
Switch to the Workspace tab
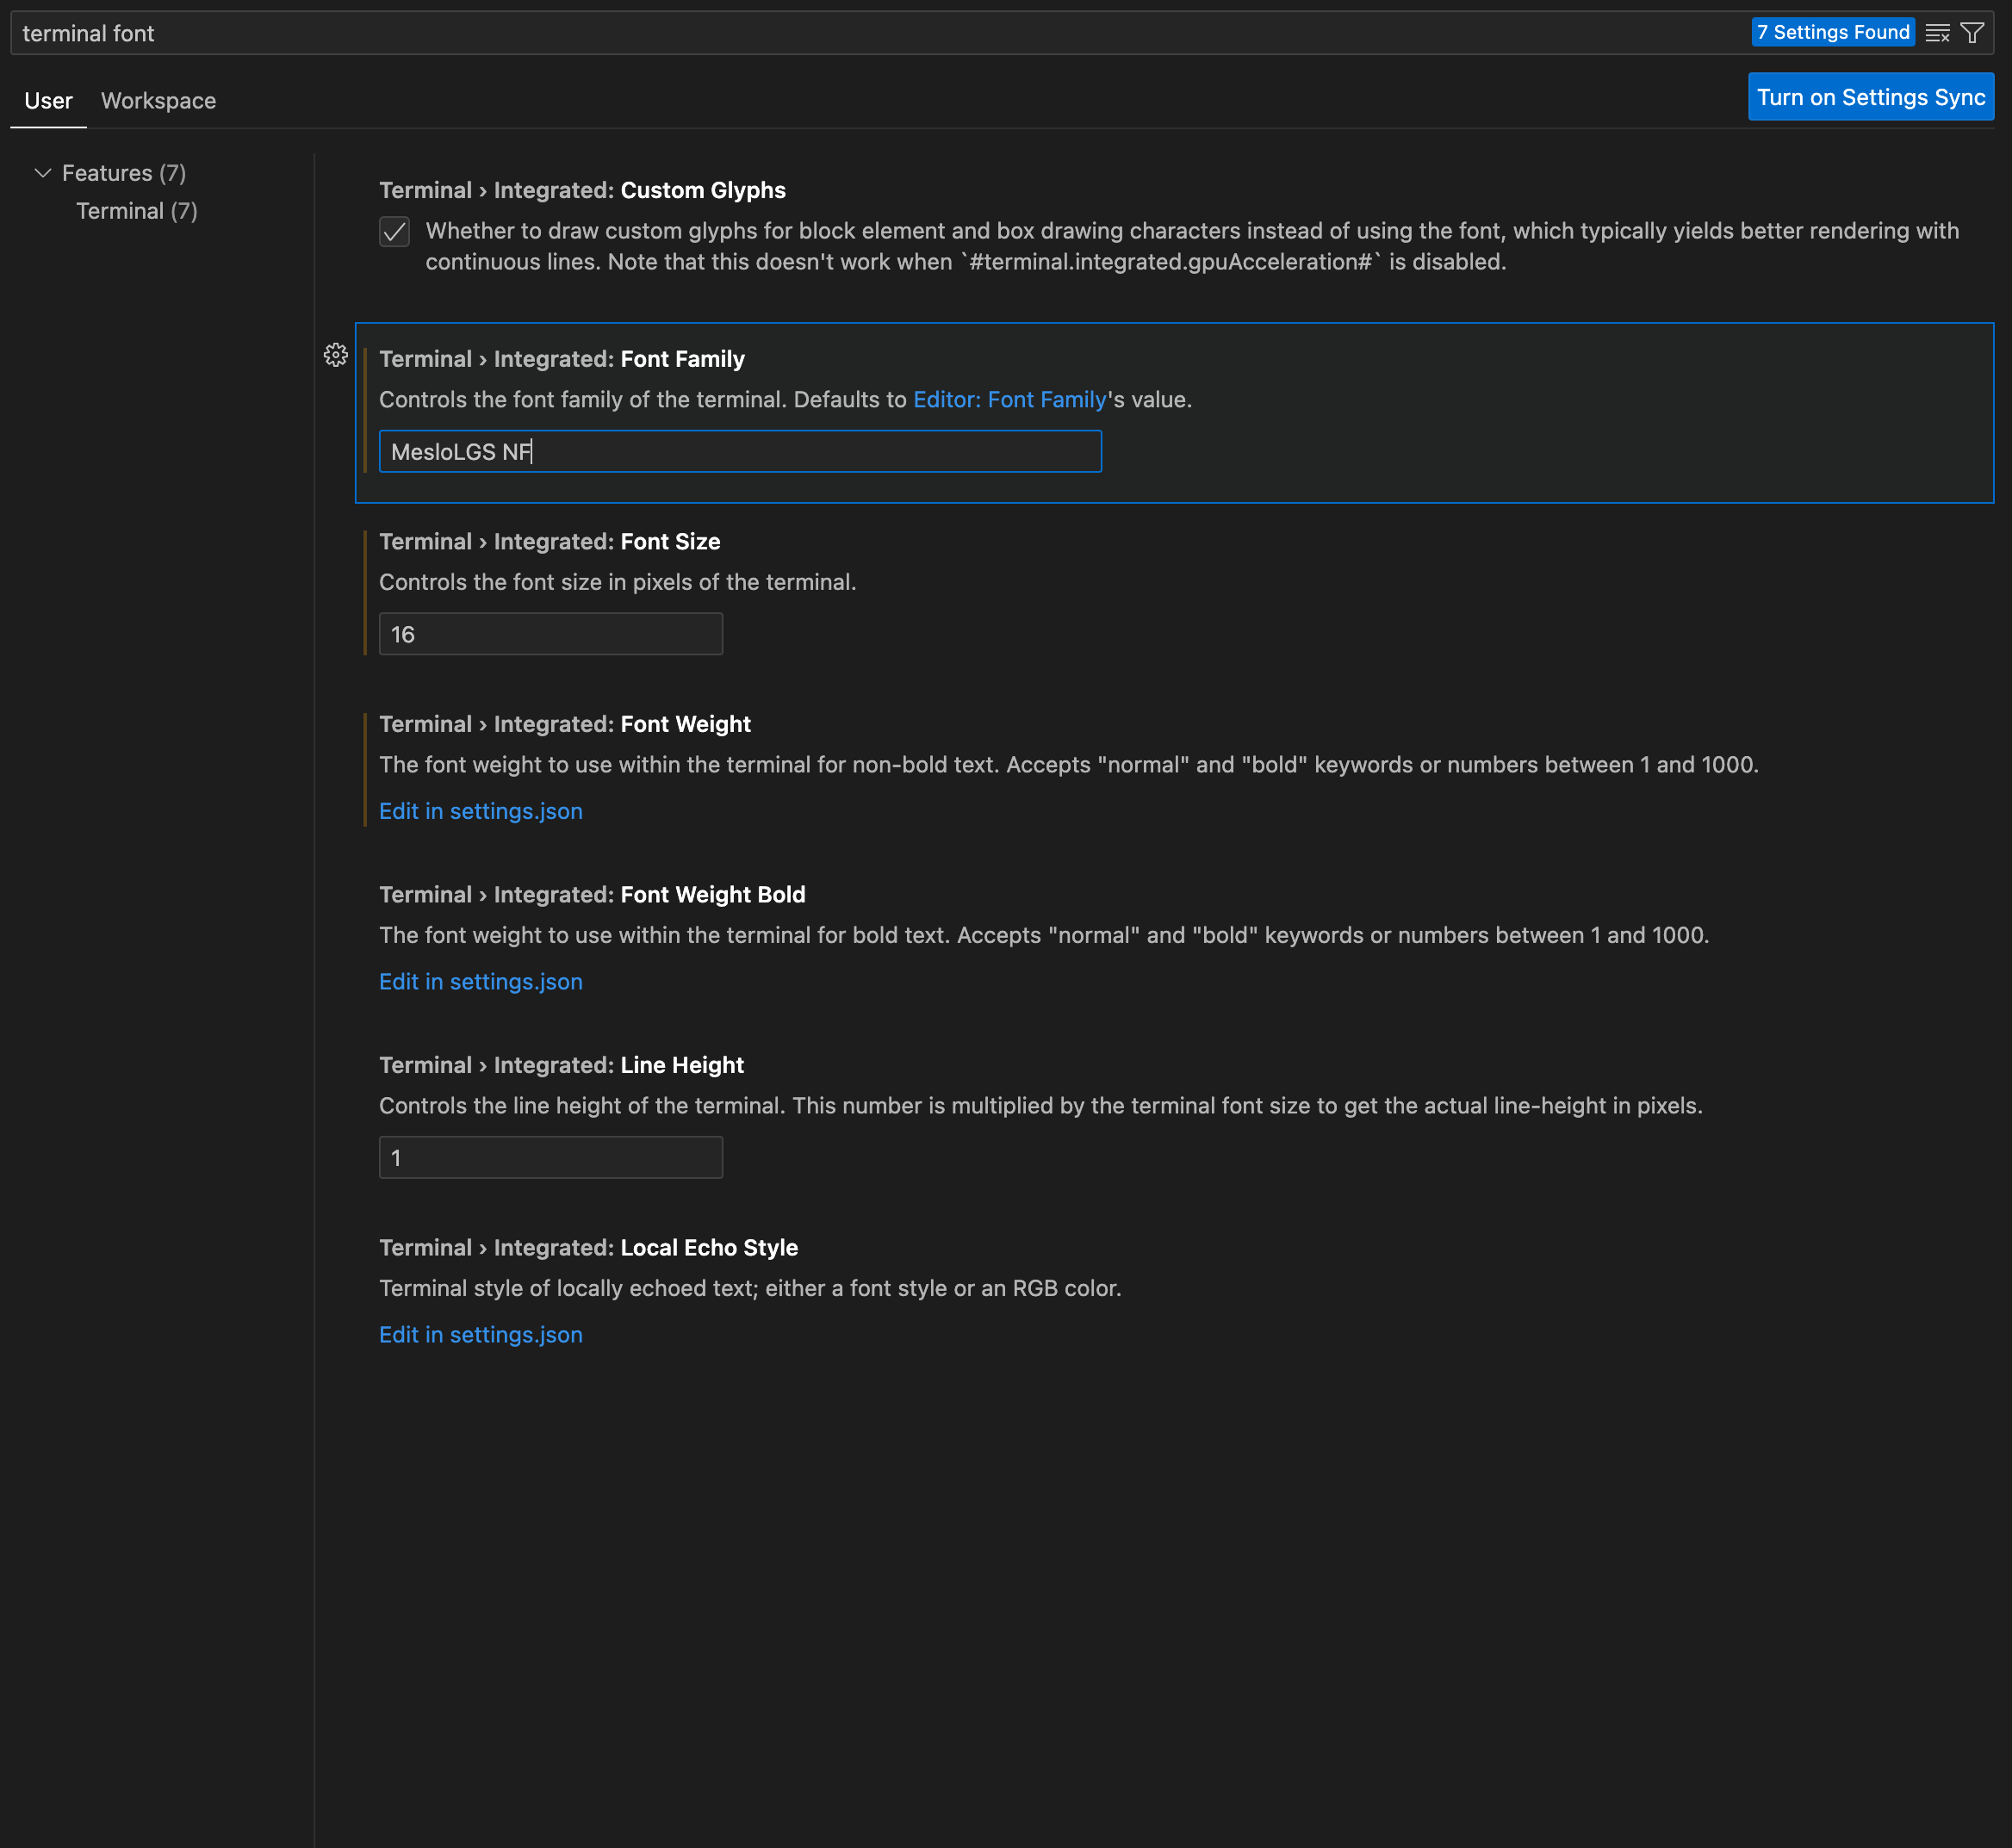point(158,101)
